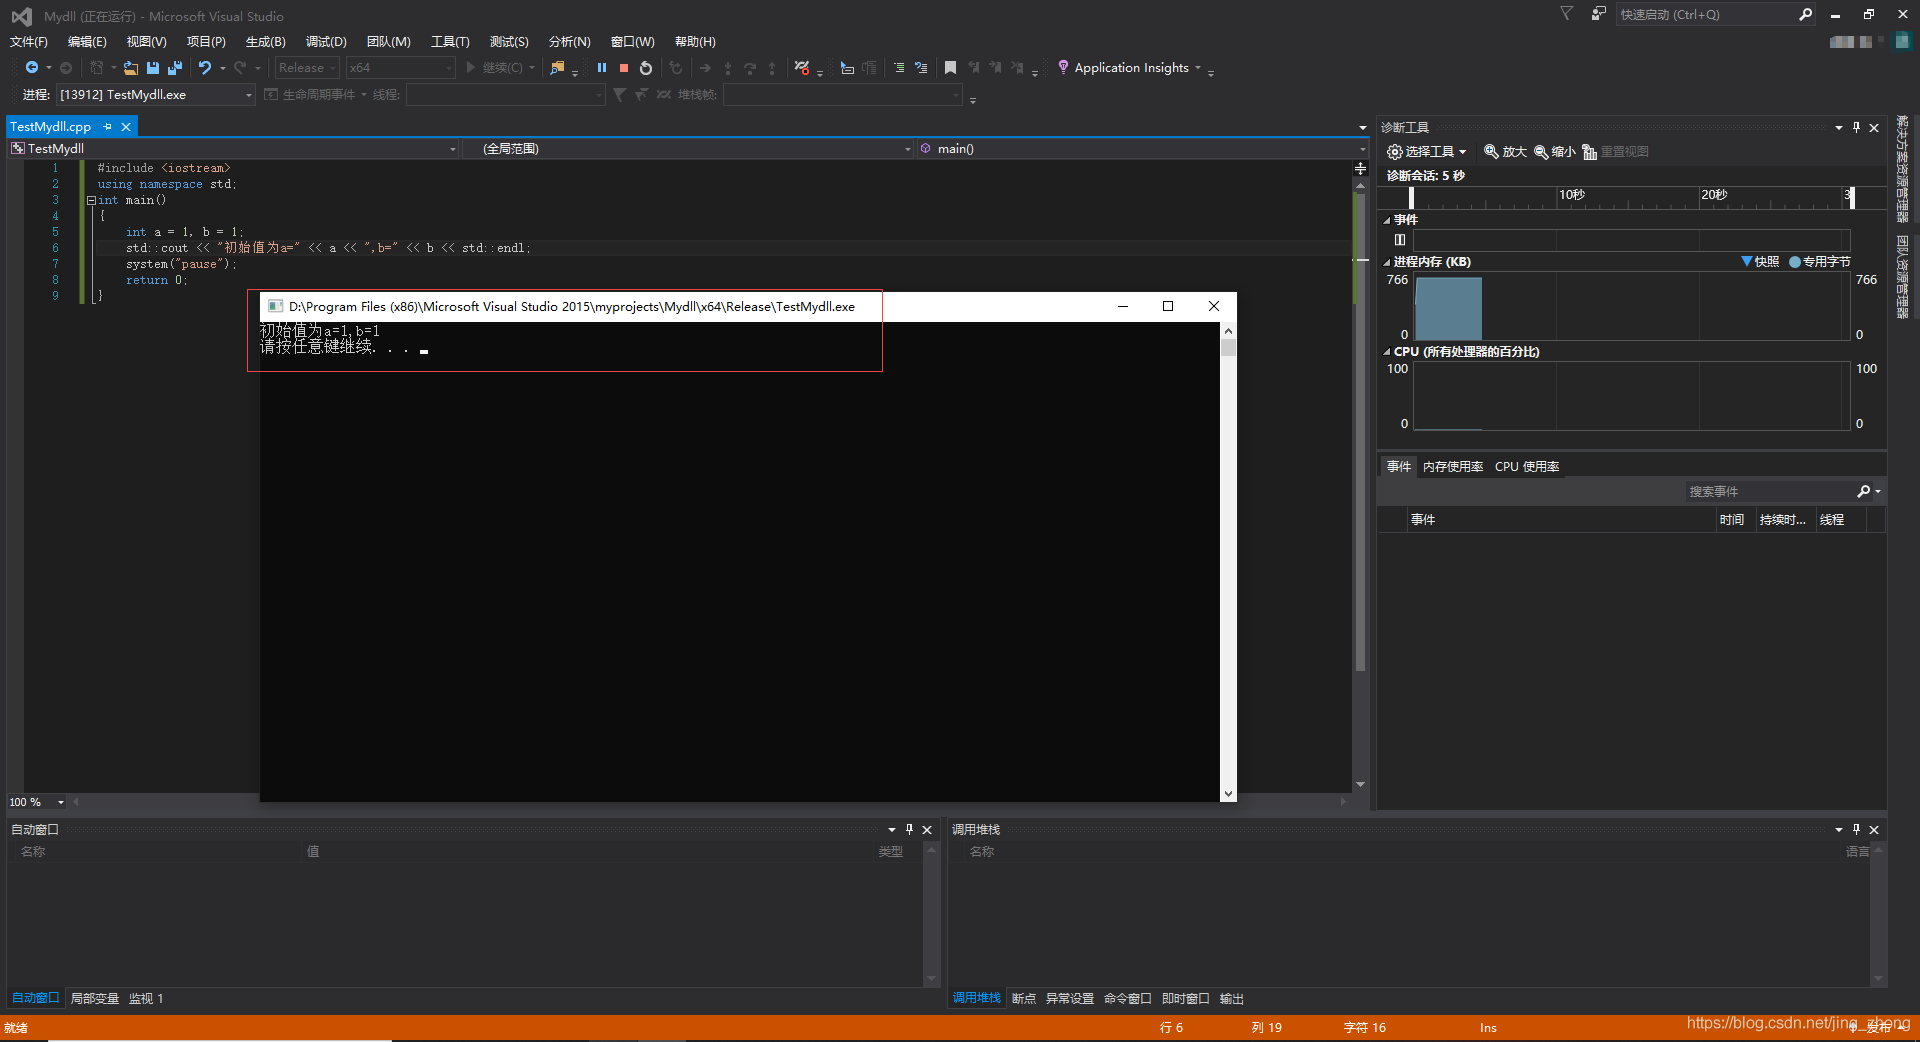Viewport: 1920px width, 1042px height.
Task: Click the Quick Launch search magnifier icon
Action: click(x=1805, y=14)
